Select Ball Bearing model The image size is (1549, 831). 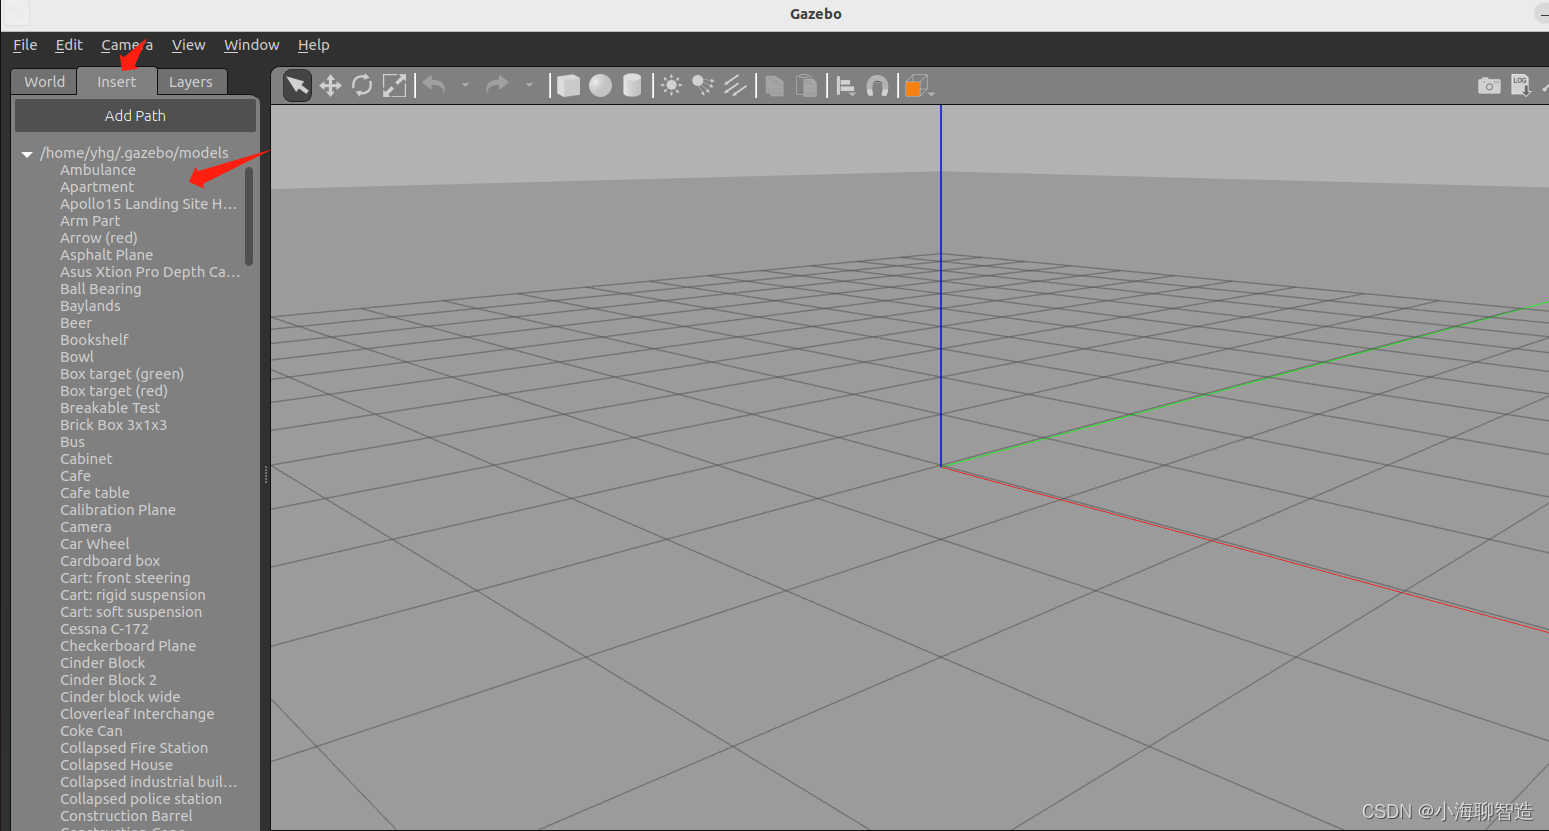(100, 289)
